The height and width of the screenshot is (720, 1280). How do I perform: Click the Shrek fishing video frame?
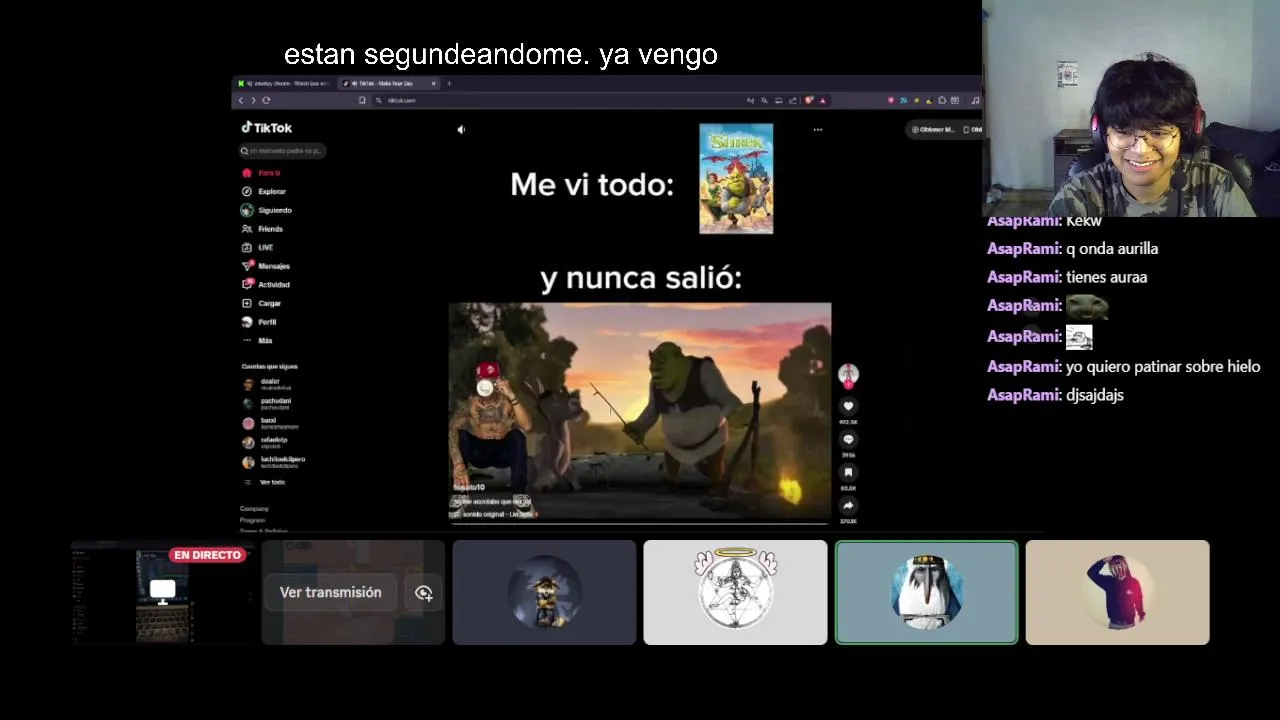coord(639,412)
